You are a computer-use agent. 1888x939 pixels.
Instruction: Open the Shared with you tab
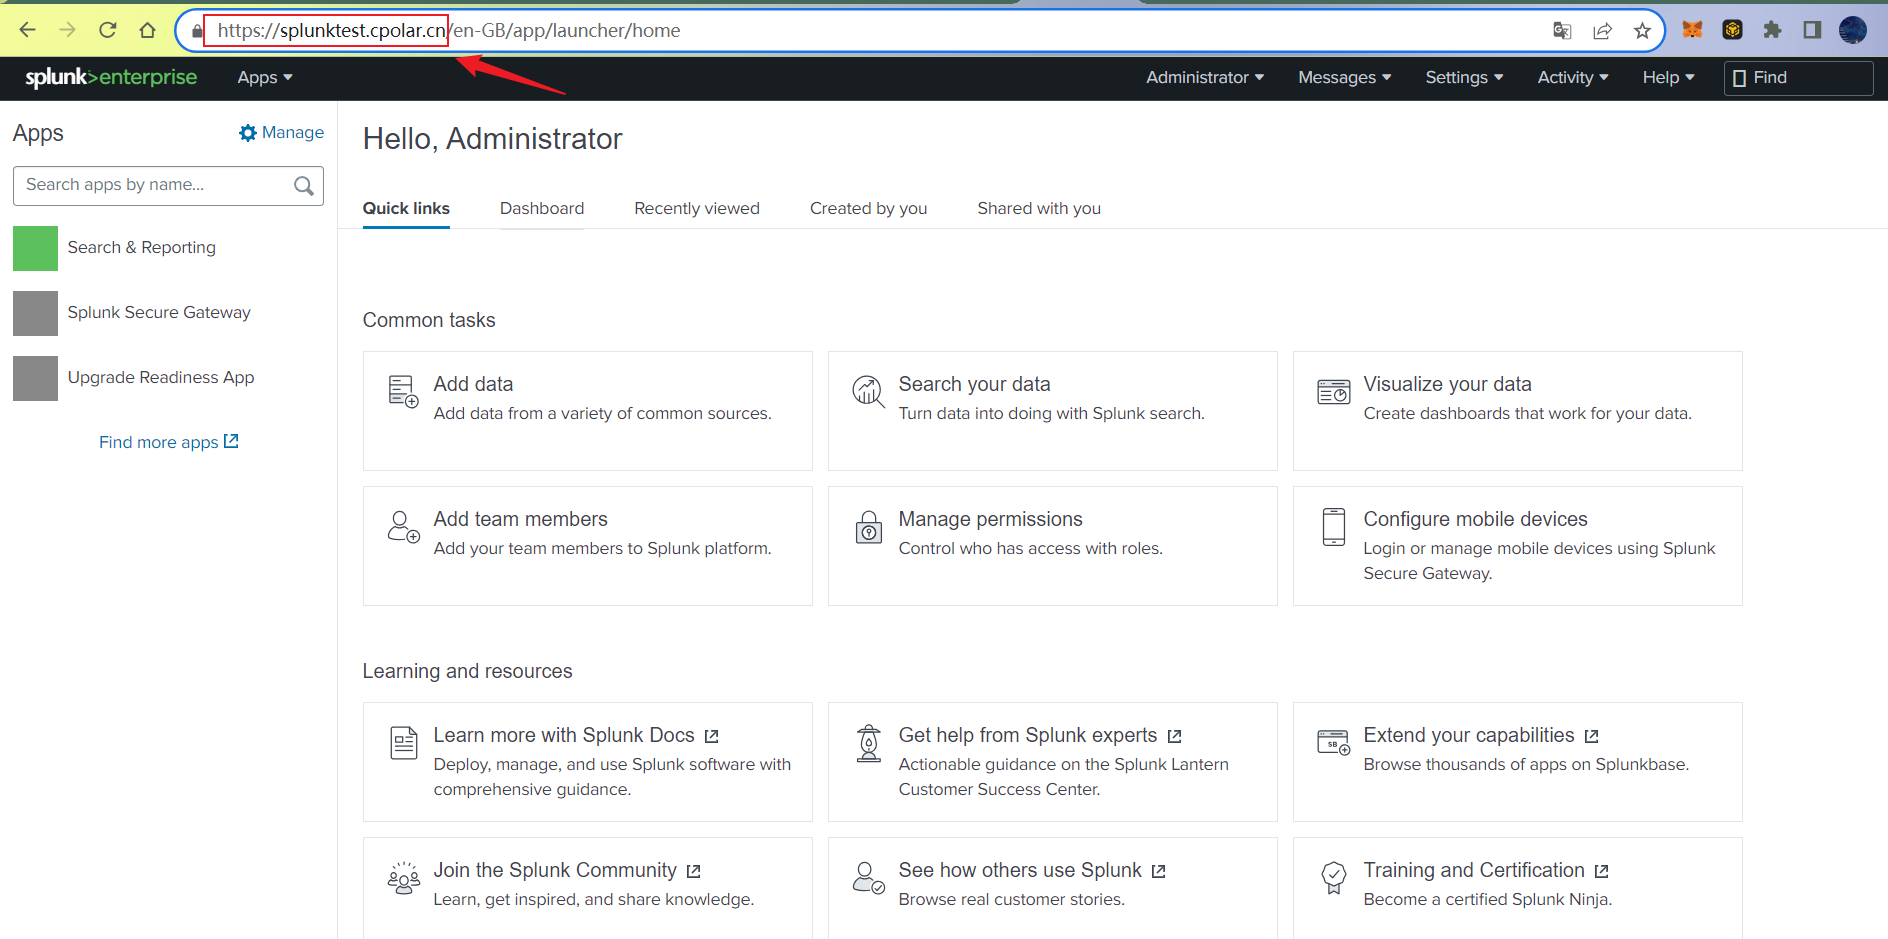[1039, 208]
